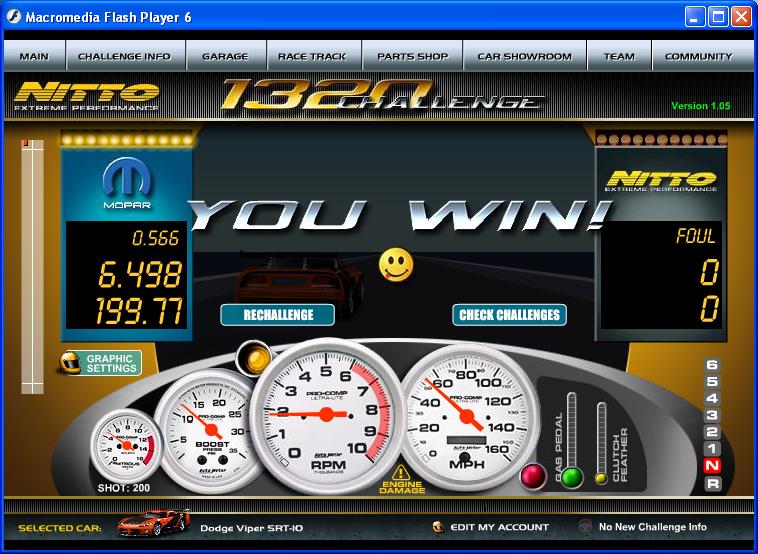Image resolution: width=758 pixels, height=554 pixels.
Task: Click the green gas pedal knob
Action: tap(572, 477)
